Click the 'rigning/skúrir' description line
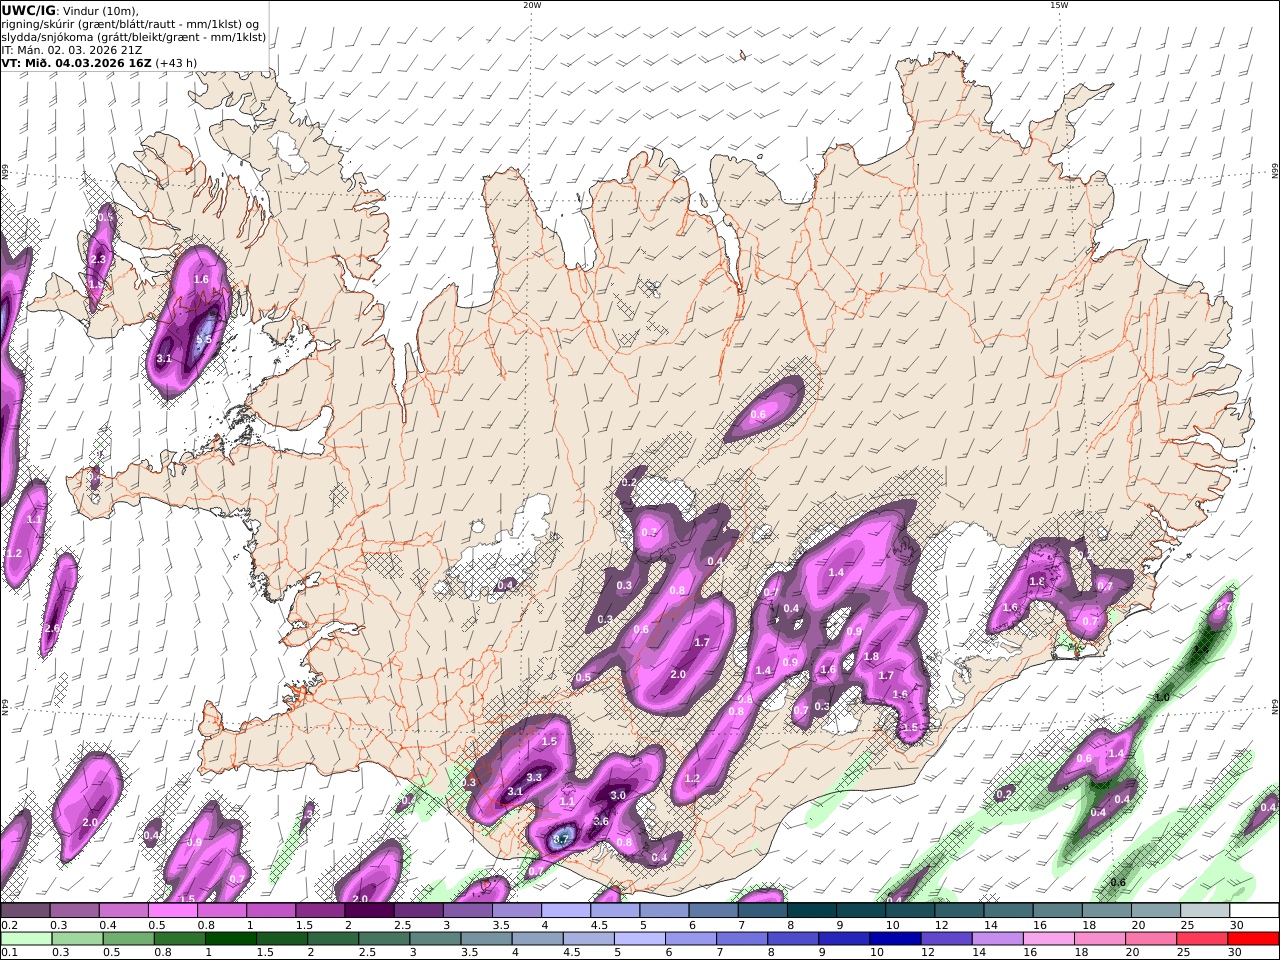This screenshot has height=960, width=1280. pos(130,23)
